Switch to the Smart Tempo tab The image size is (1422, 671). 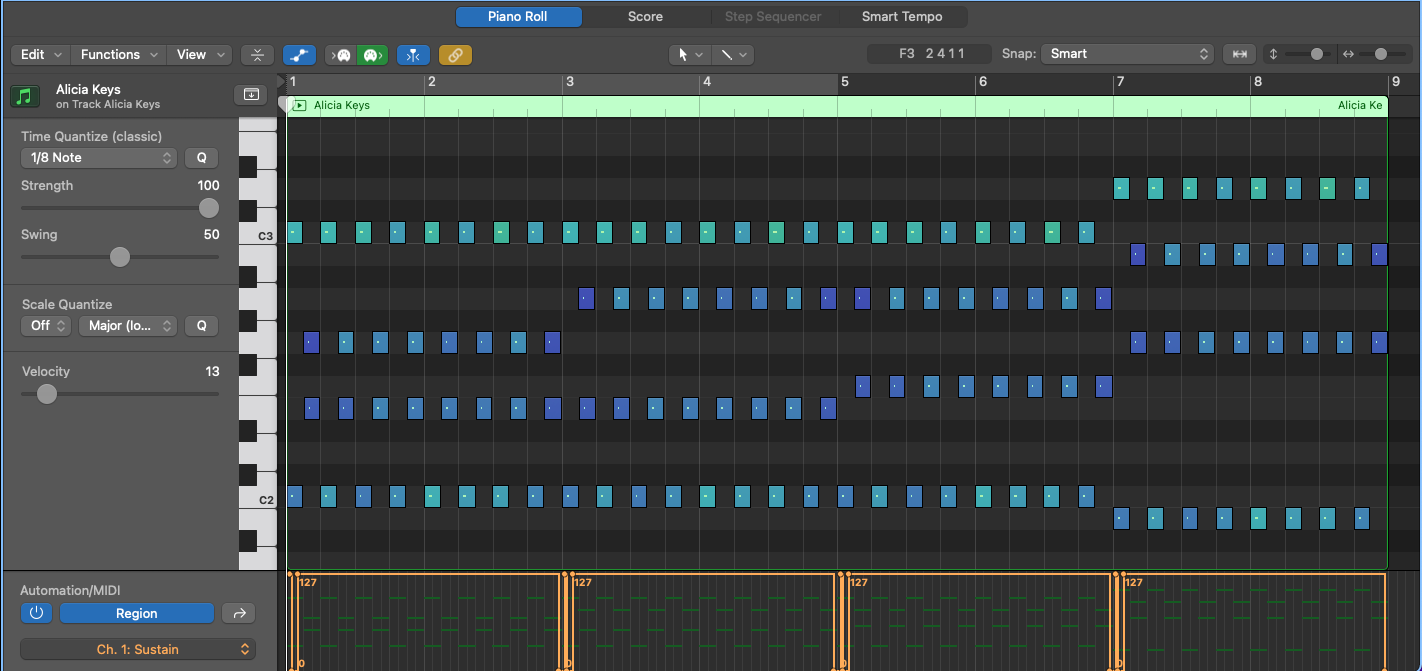point(903,16)
